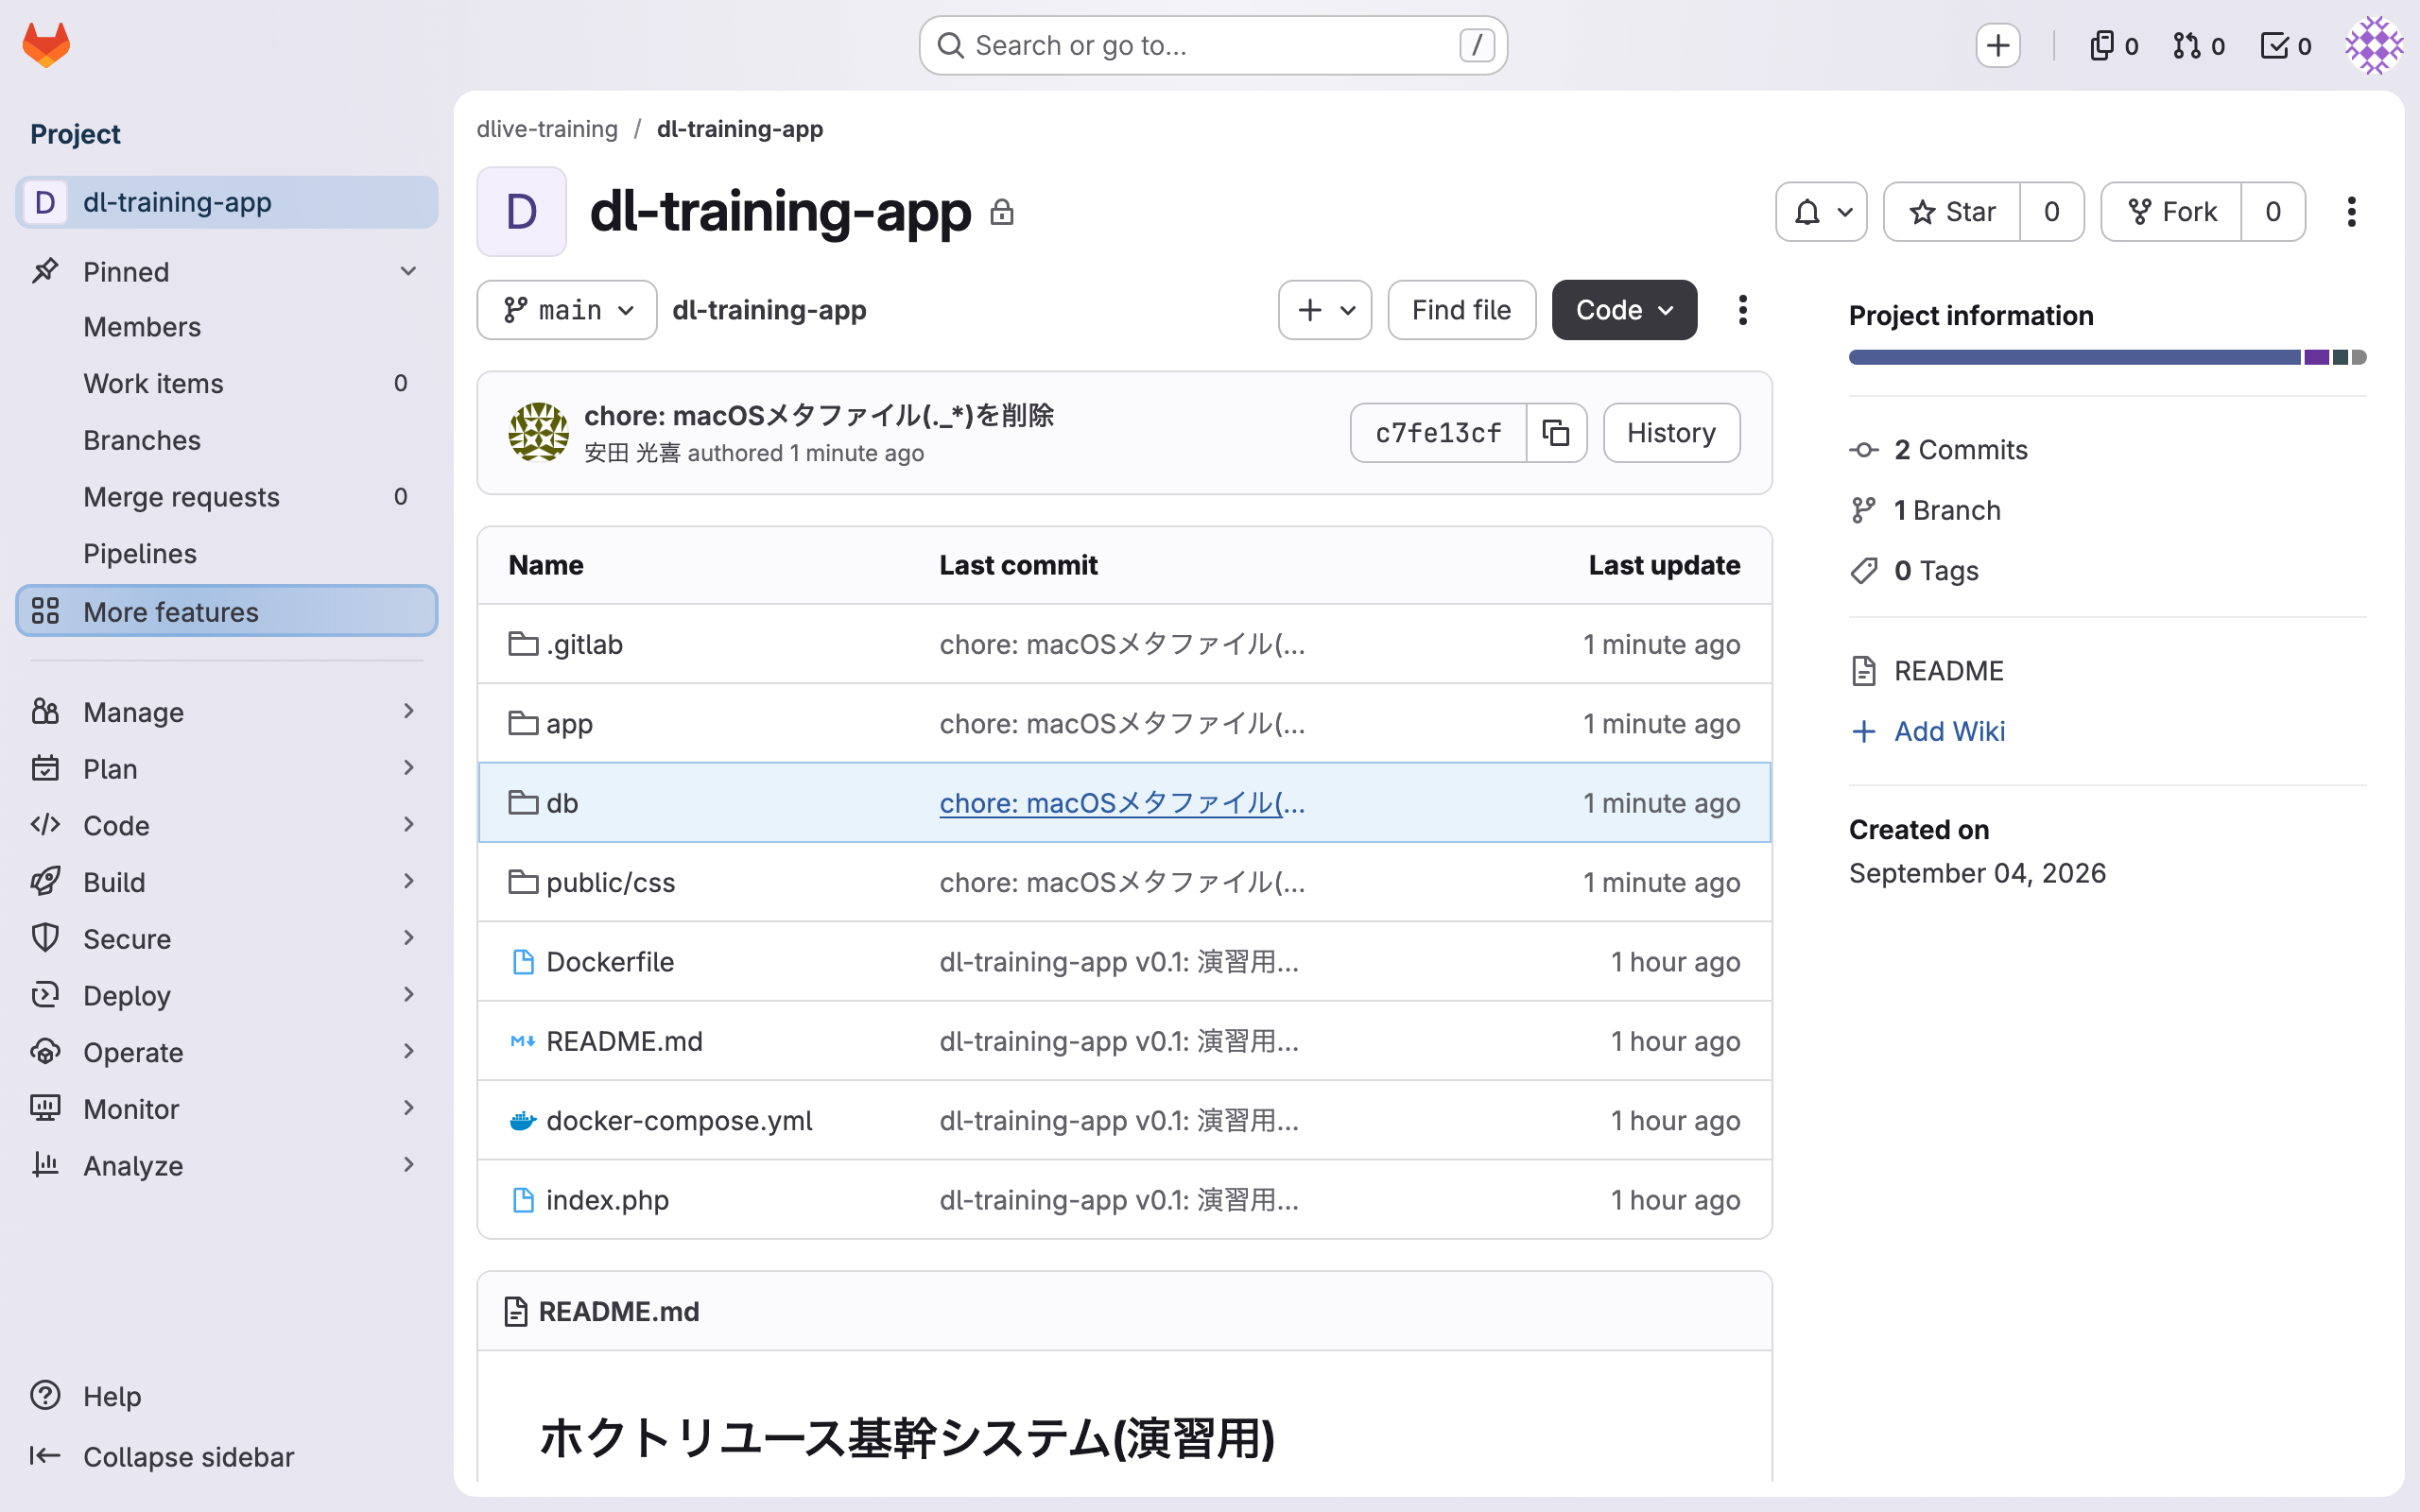Viewport: 2420px width, 1512px height.
Task: Open the add file plus dropdown
Action: [1325, 310]
